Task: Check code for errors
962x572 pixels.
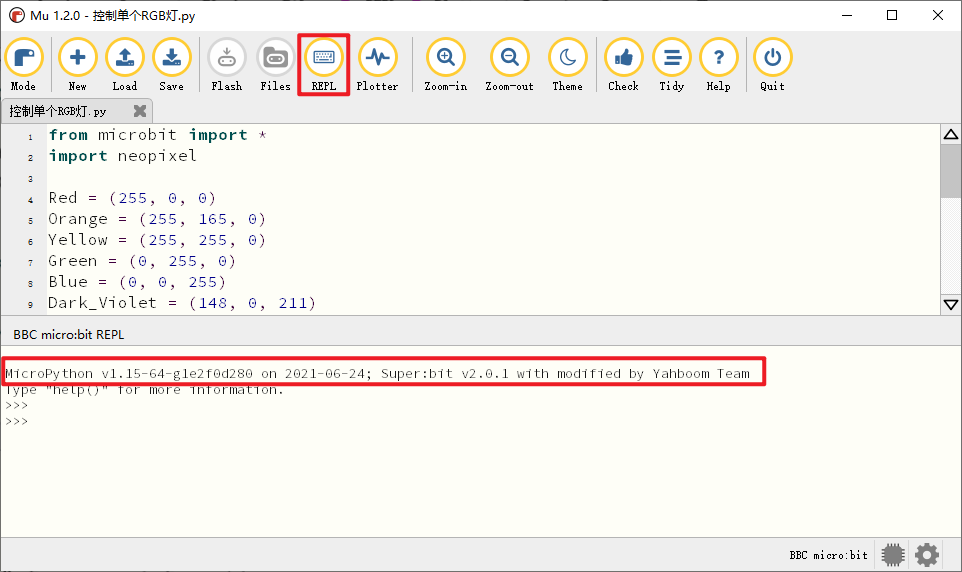Action: coord(623,64)
